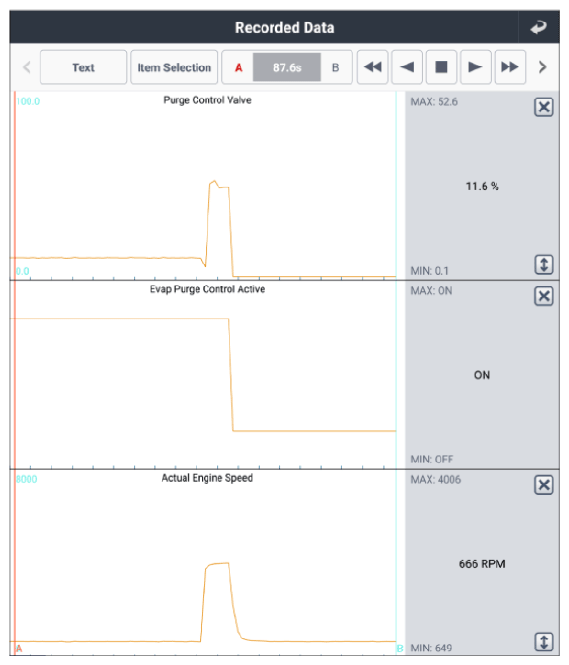
Task: Click the back arrow in Recorded Data header
Action: click(538, 28)
